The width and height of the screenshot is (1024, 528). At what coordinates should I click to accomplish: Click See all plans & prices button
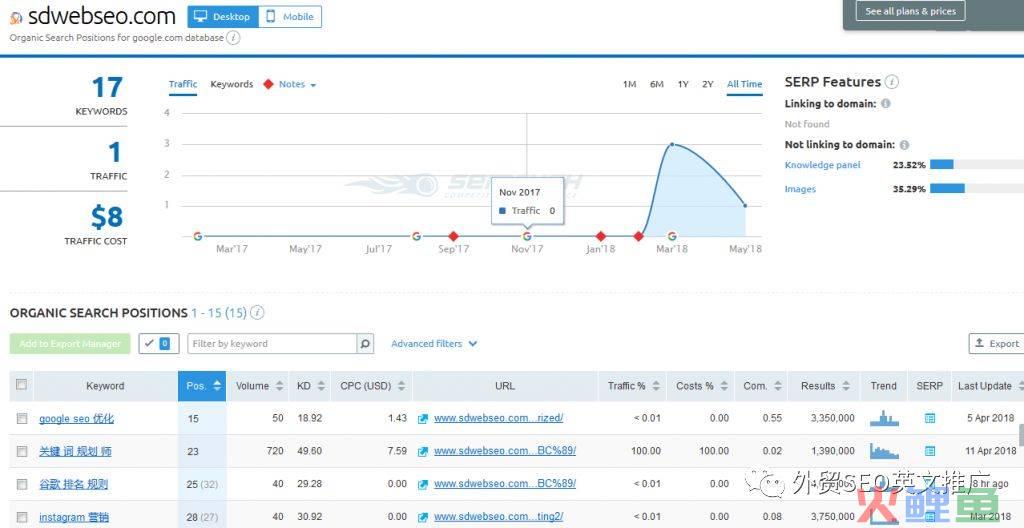tap(910, 11)
